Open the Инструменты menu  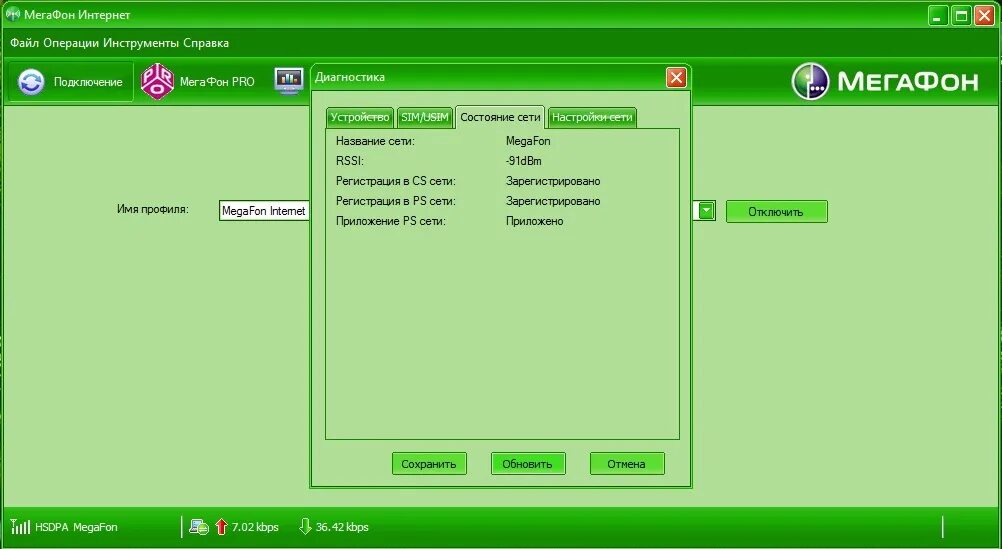coord(141,43)
